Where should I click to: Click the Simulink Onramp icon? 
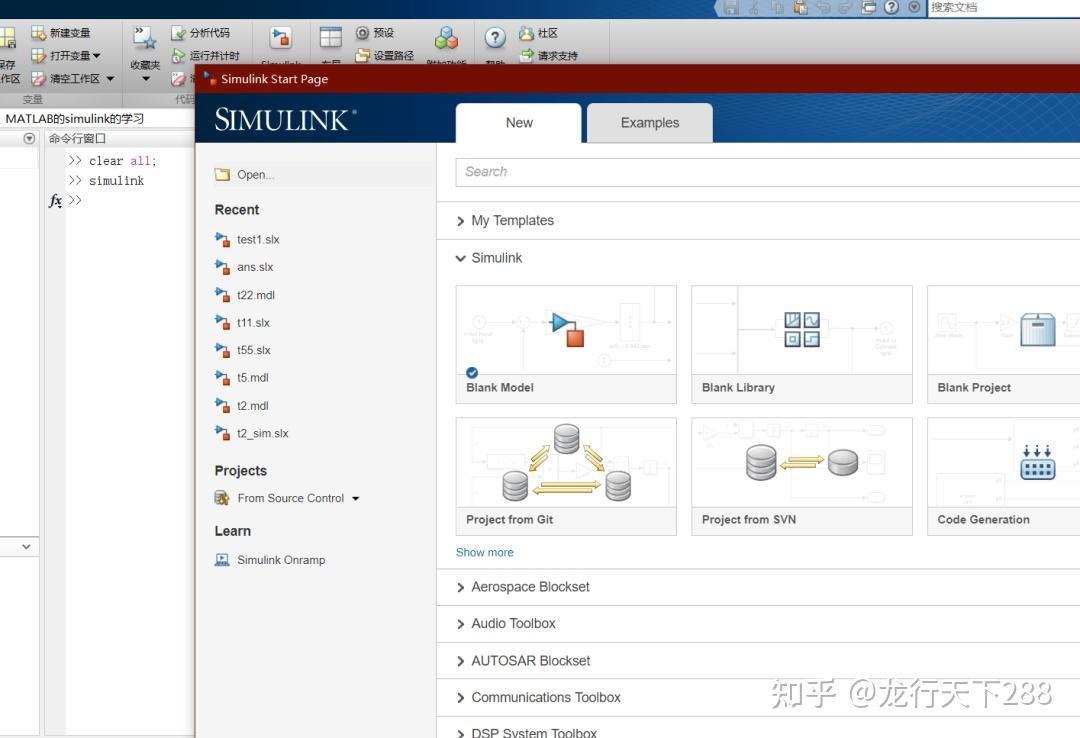[x=222, y=560]
